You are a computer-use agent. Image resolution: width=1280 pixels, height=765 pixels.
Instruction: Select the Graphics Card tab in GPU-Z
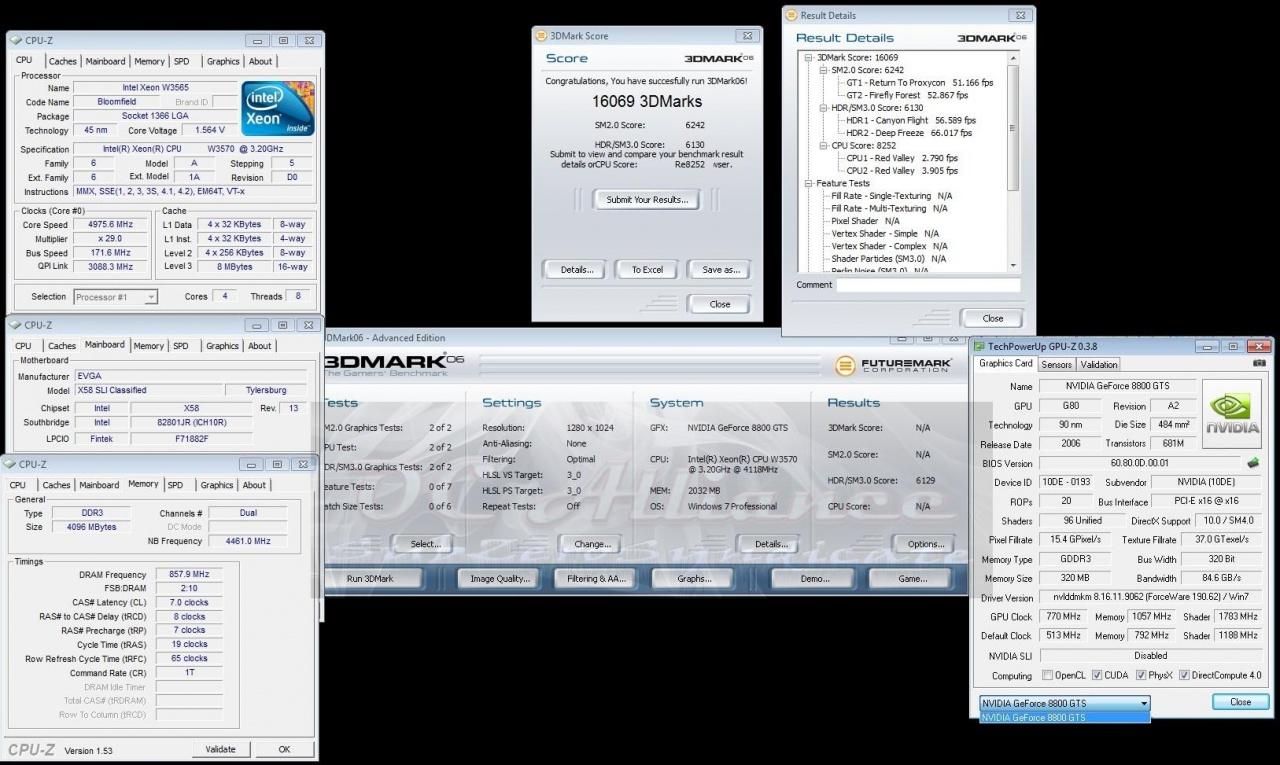(x=1005, y=364)
